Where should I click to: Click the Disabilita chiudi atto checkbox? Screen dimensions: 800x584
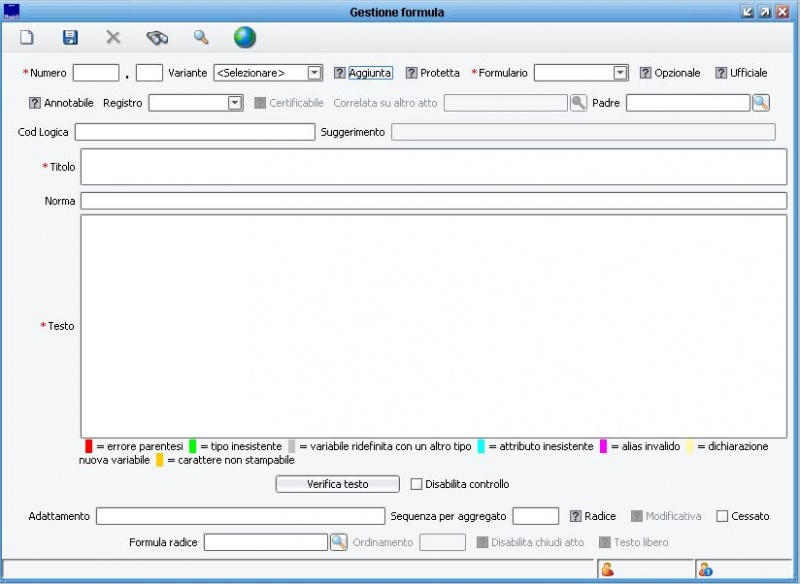[482, 542]
